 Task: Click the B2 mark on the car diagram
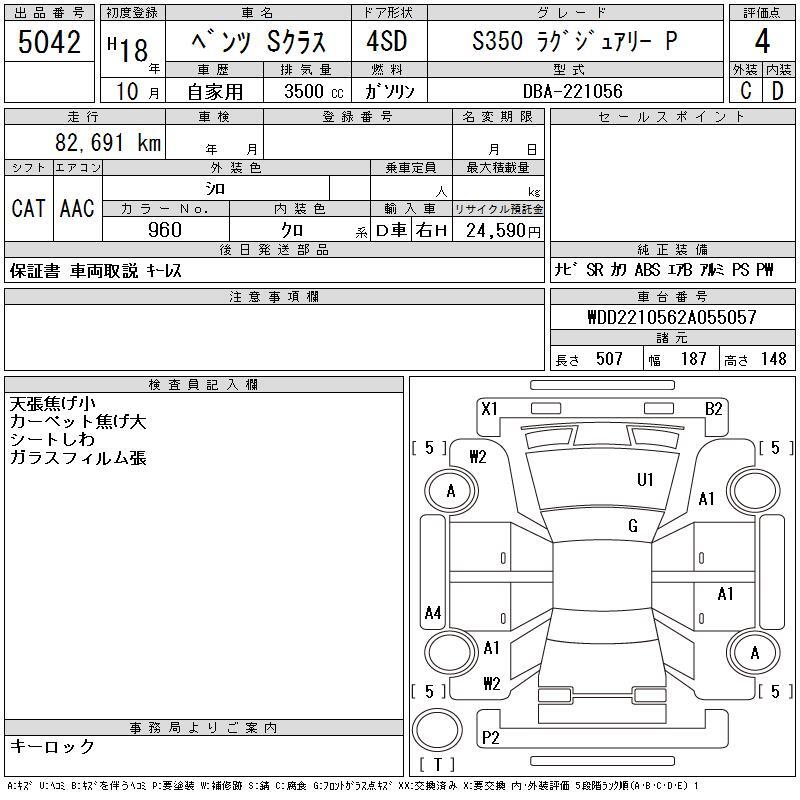[x=713, y=409]
